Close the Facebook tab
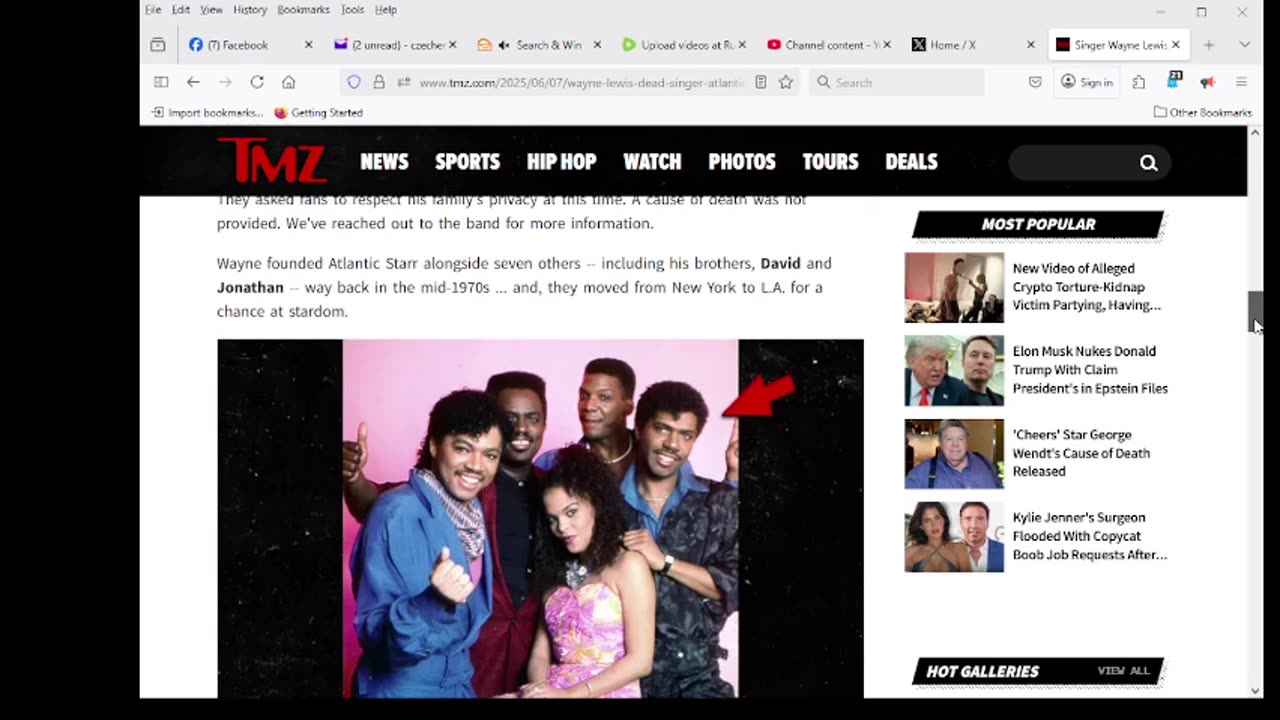This screenshot has height=720, width=1280. coord(308,45)
